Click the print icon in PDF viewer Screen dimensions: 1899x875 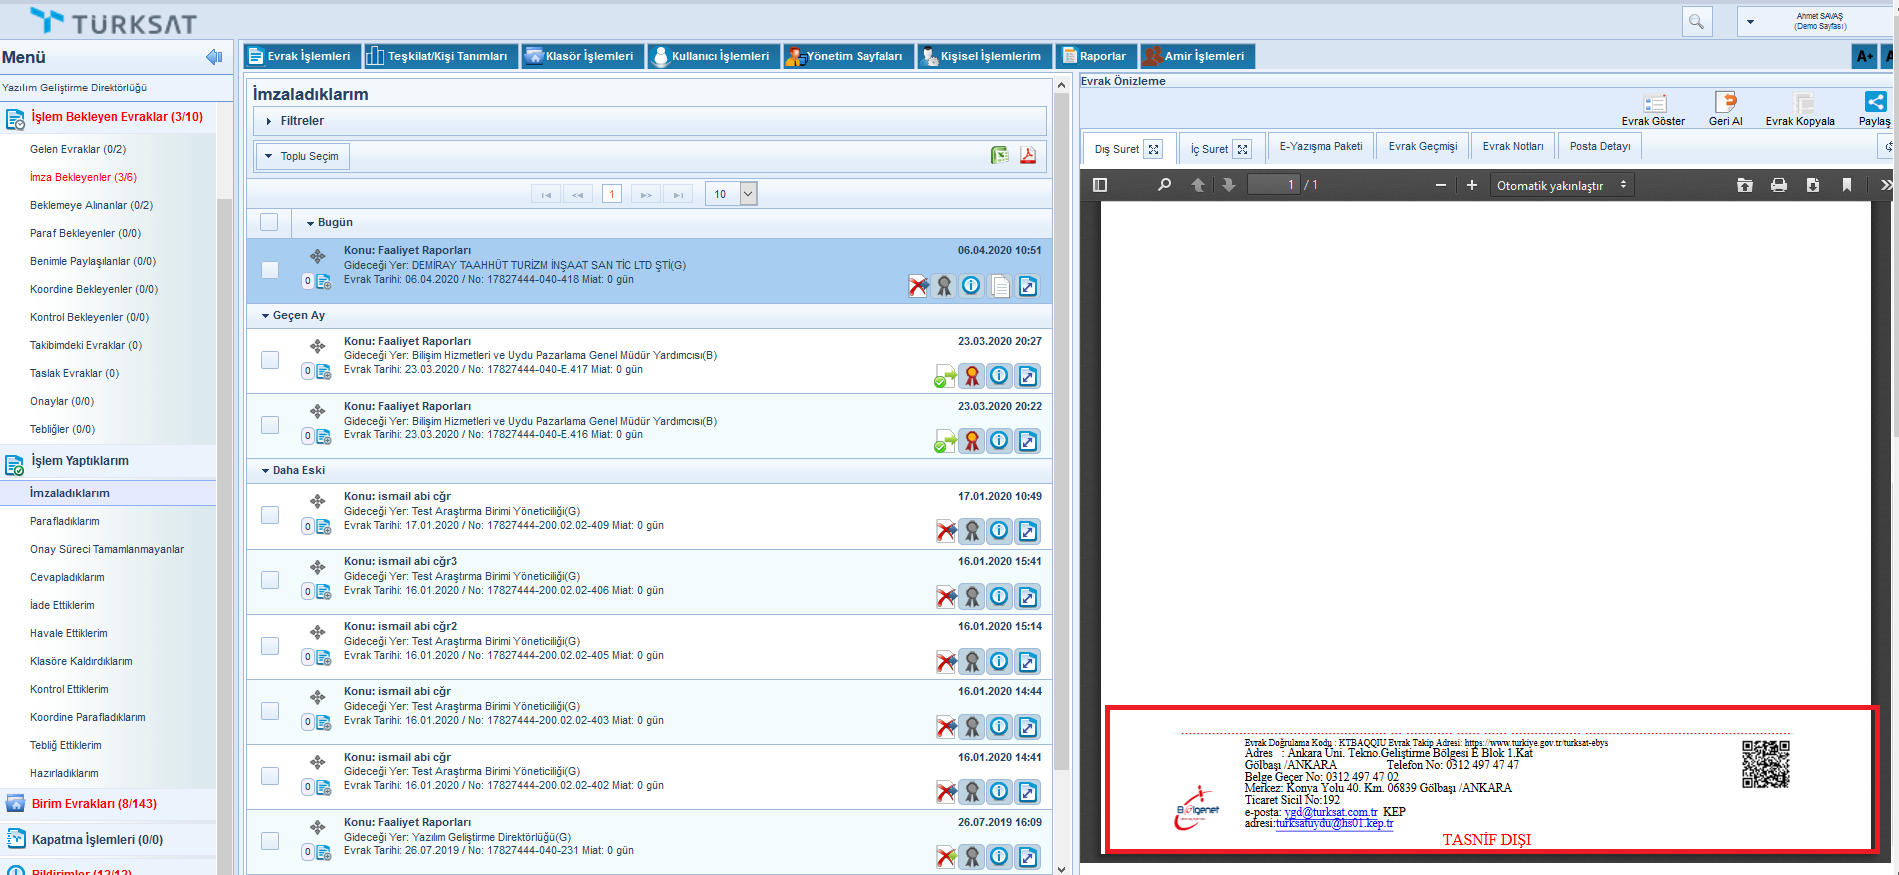point(1778,185)
